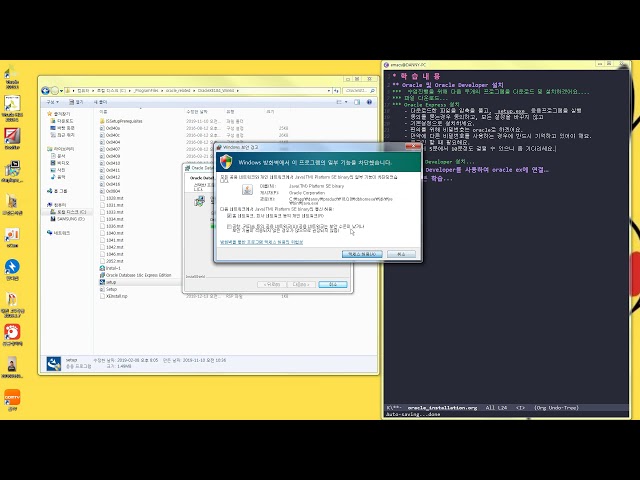The height and width of the screenshot is (480, 640).
Task: Click 새 폴더 (New folder) toolbar item
Action: coord(100,102)
